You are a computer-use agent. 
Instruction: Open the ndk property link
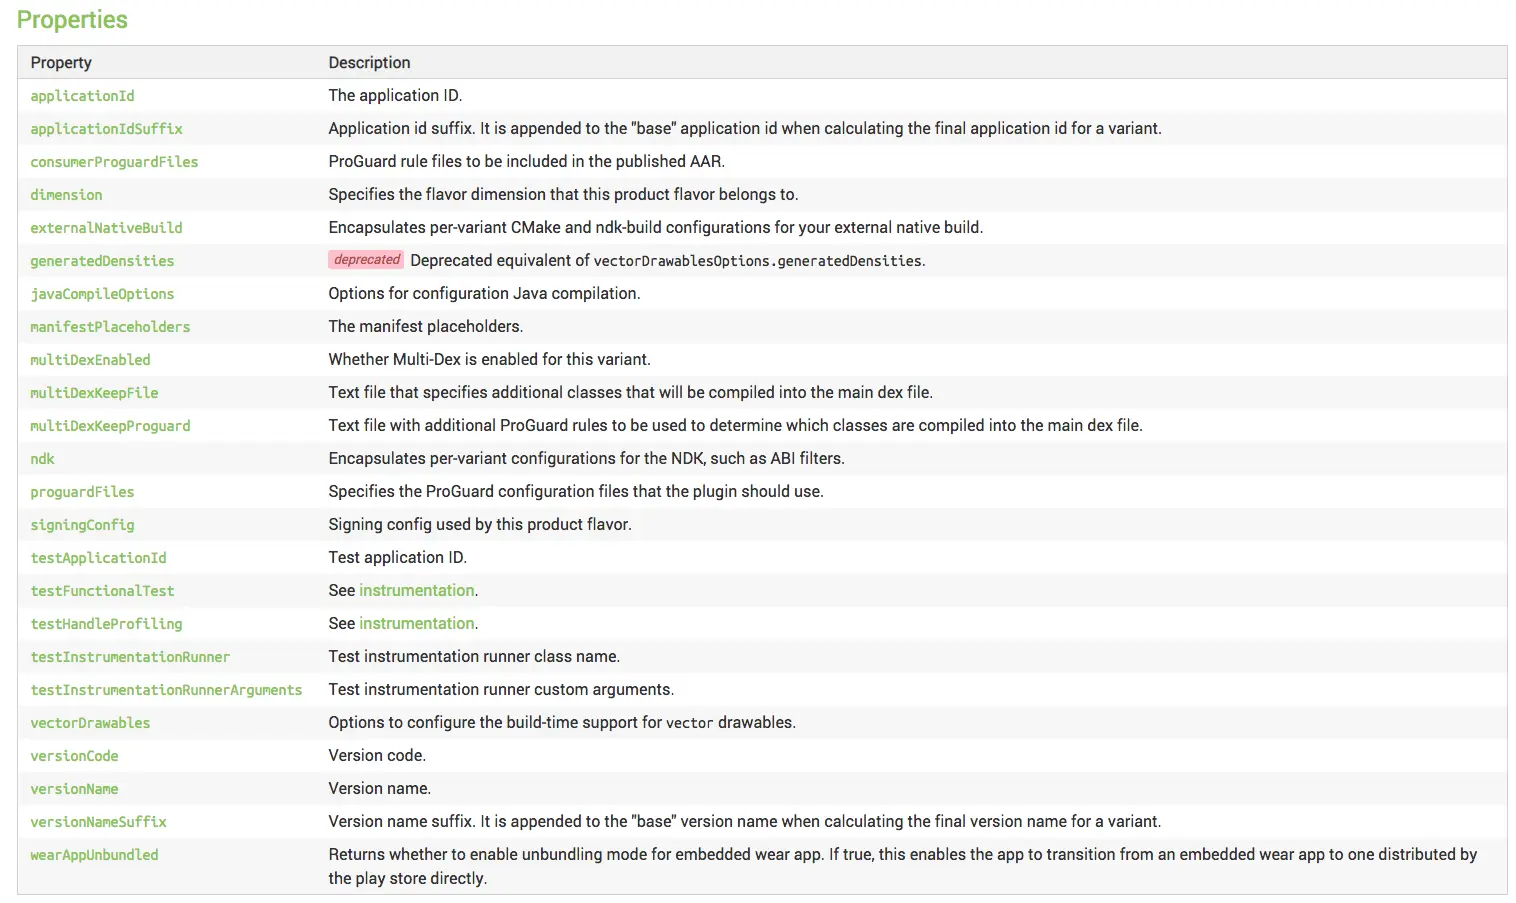coord(42,459)
